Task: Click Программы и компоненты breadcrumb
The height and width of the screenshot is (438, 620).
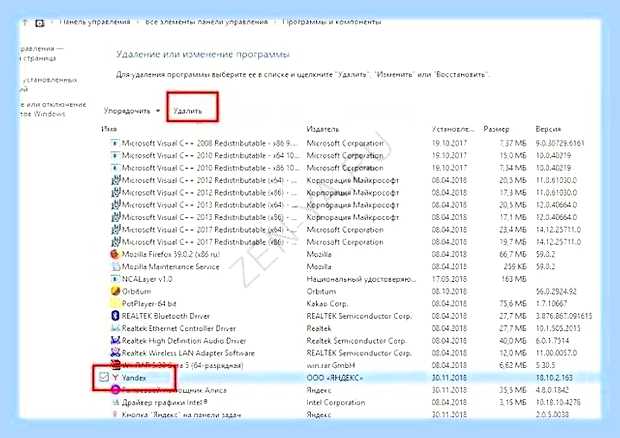Action: 332,22
